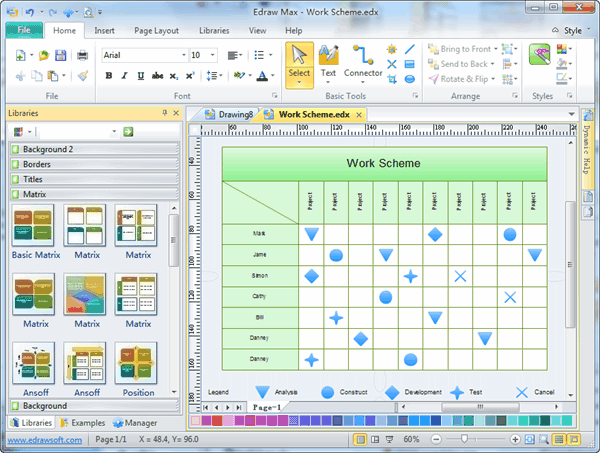Switch to the Page Layout ribbon tab
600x453 pixels.
coord(156,31)
